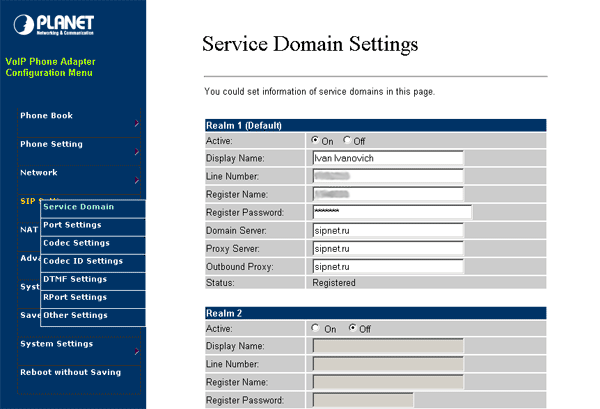This screenshot has width=600, height=409.
Task: Set Realm 2 Active to Off
Action: (352, 328)
